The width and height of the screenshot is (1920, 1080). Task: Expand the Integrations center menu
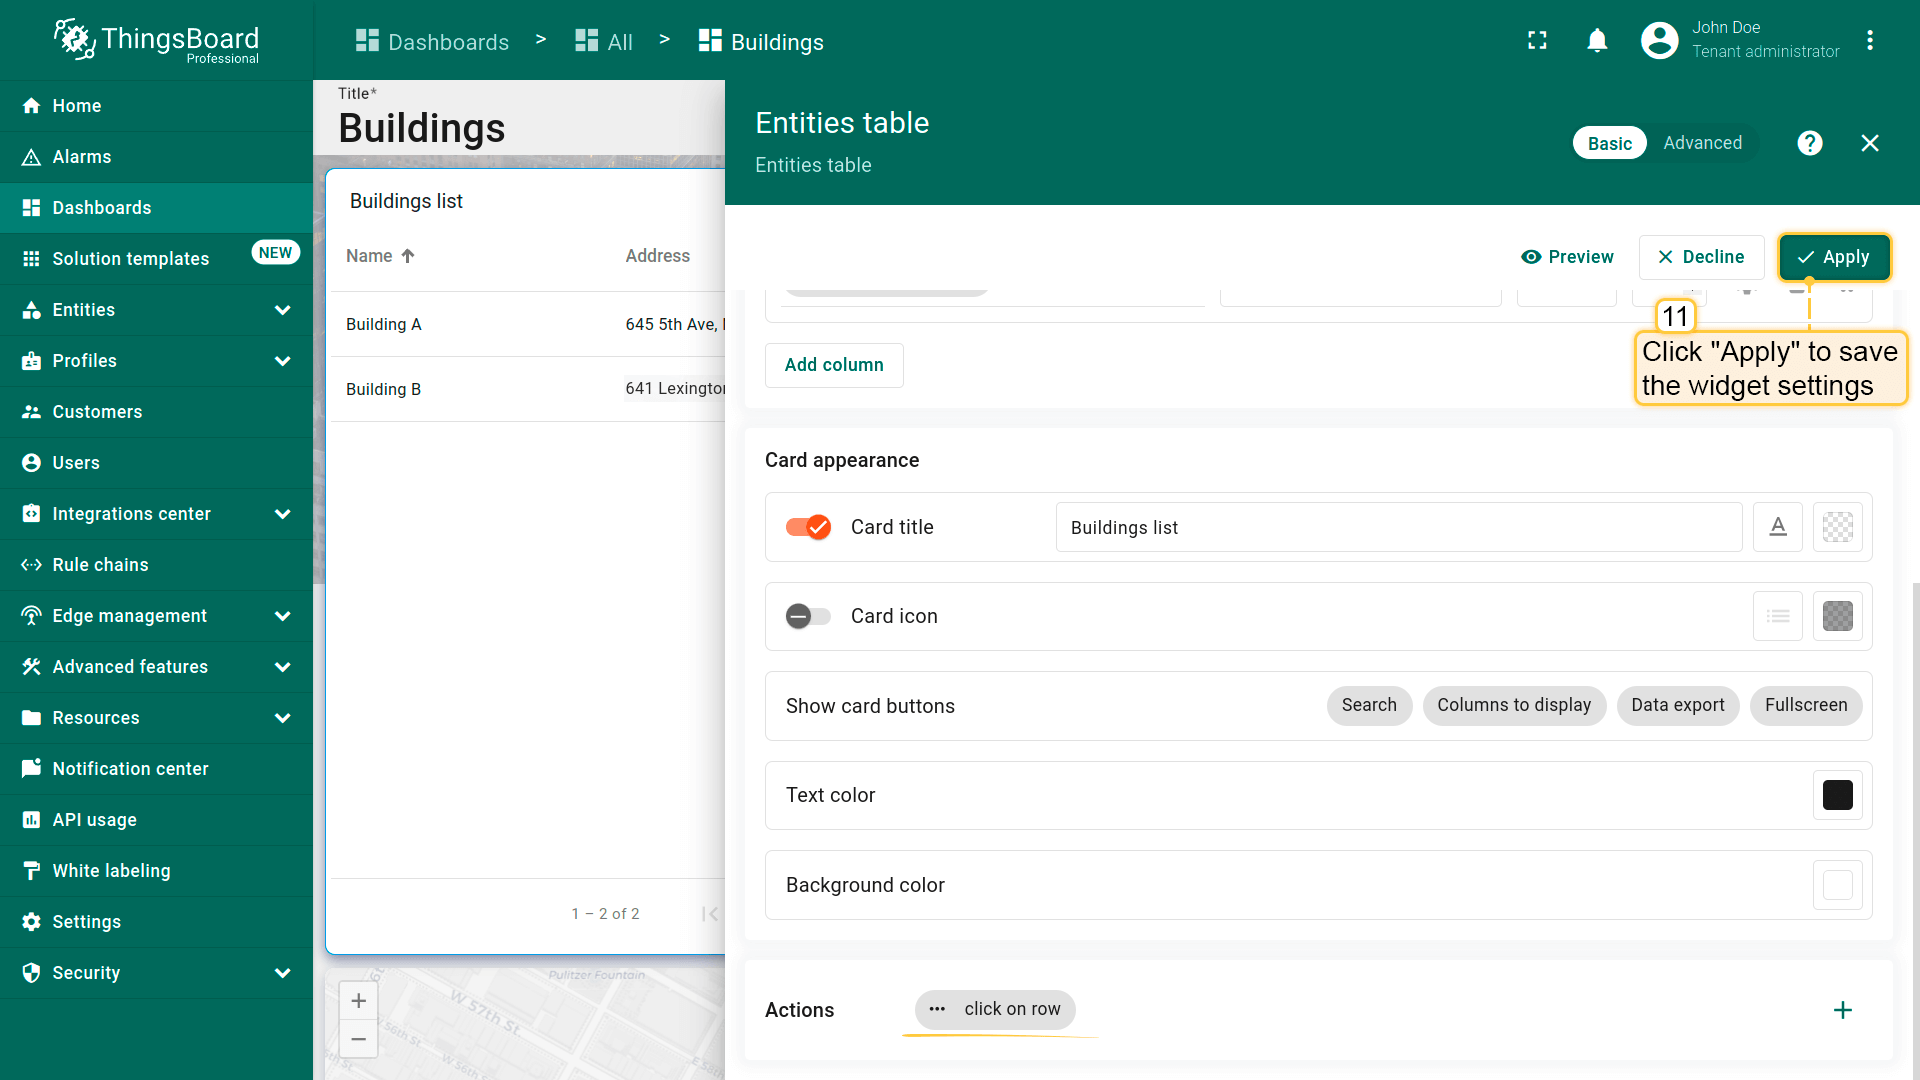pos(282,514)
